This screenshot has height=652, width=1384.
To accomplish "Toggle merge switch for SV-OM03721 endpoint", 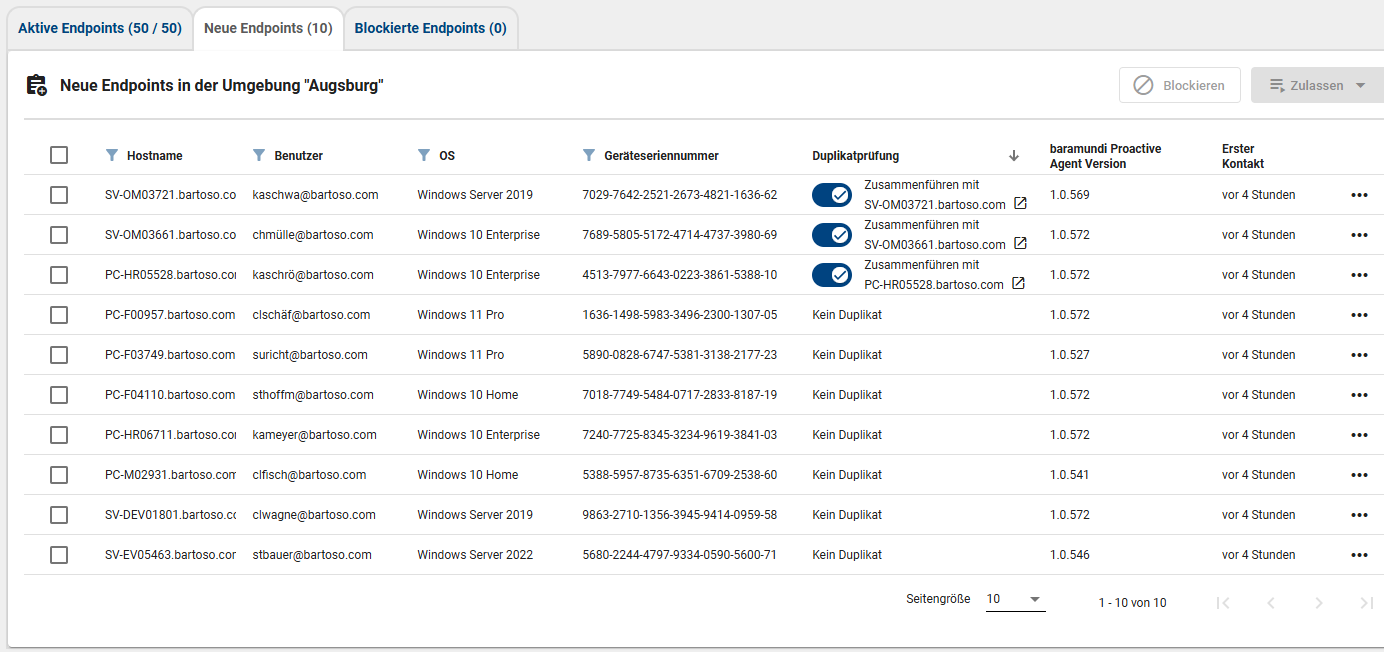I will pyautogui.click(x=831, y=195).
